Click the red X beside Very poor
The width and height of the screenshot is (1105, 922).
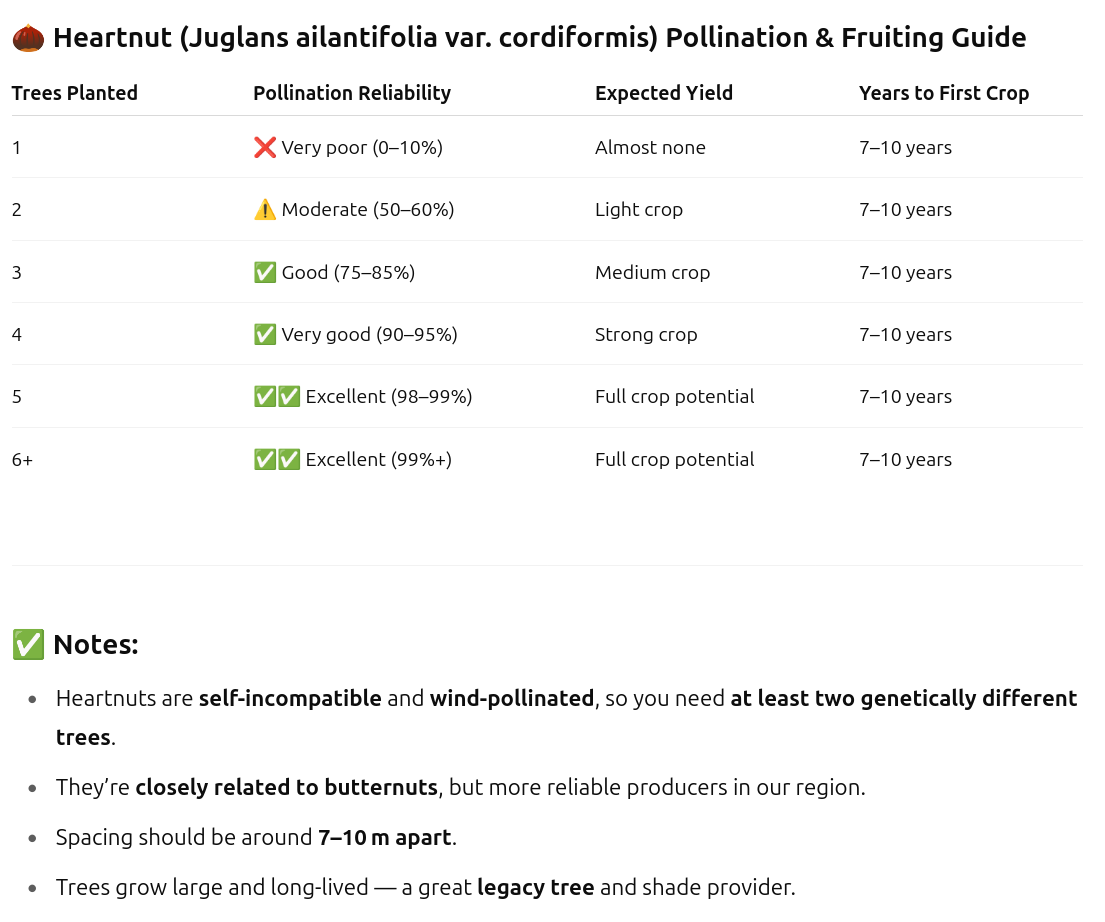pos(265,147)
